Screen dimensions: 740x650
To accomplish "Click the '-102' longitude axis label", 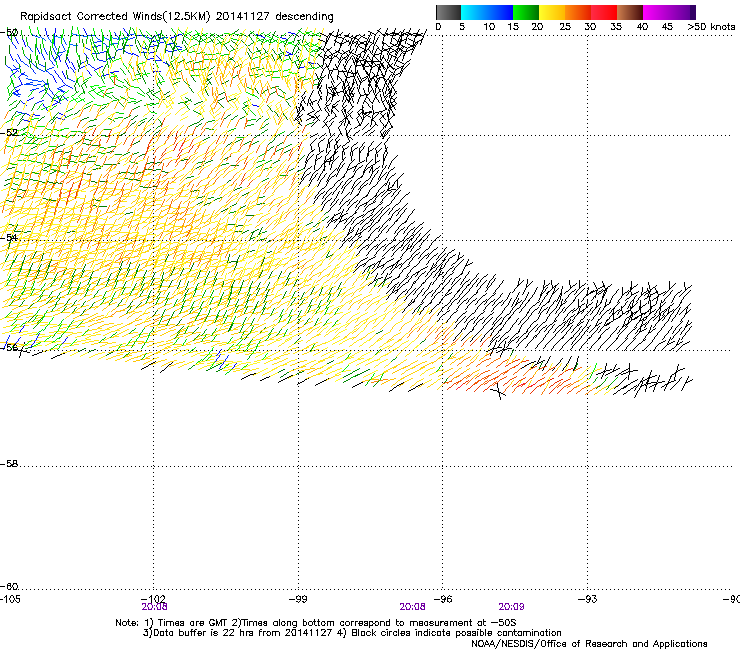I will 153,599.
